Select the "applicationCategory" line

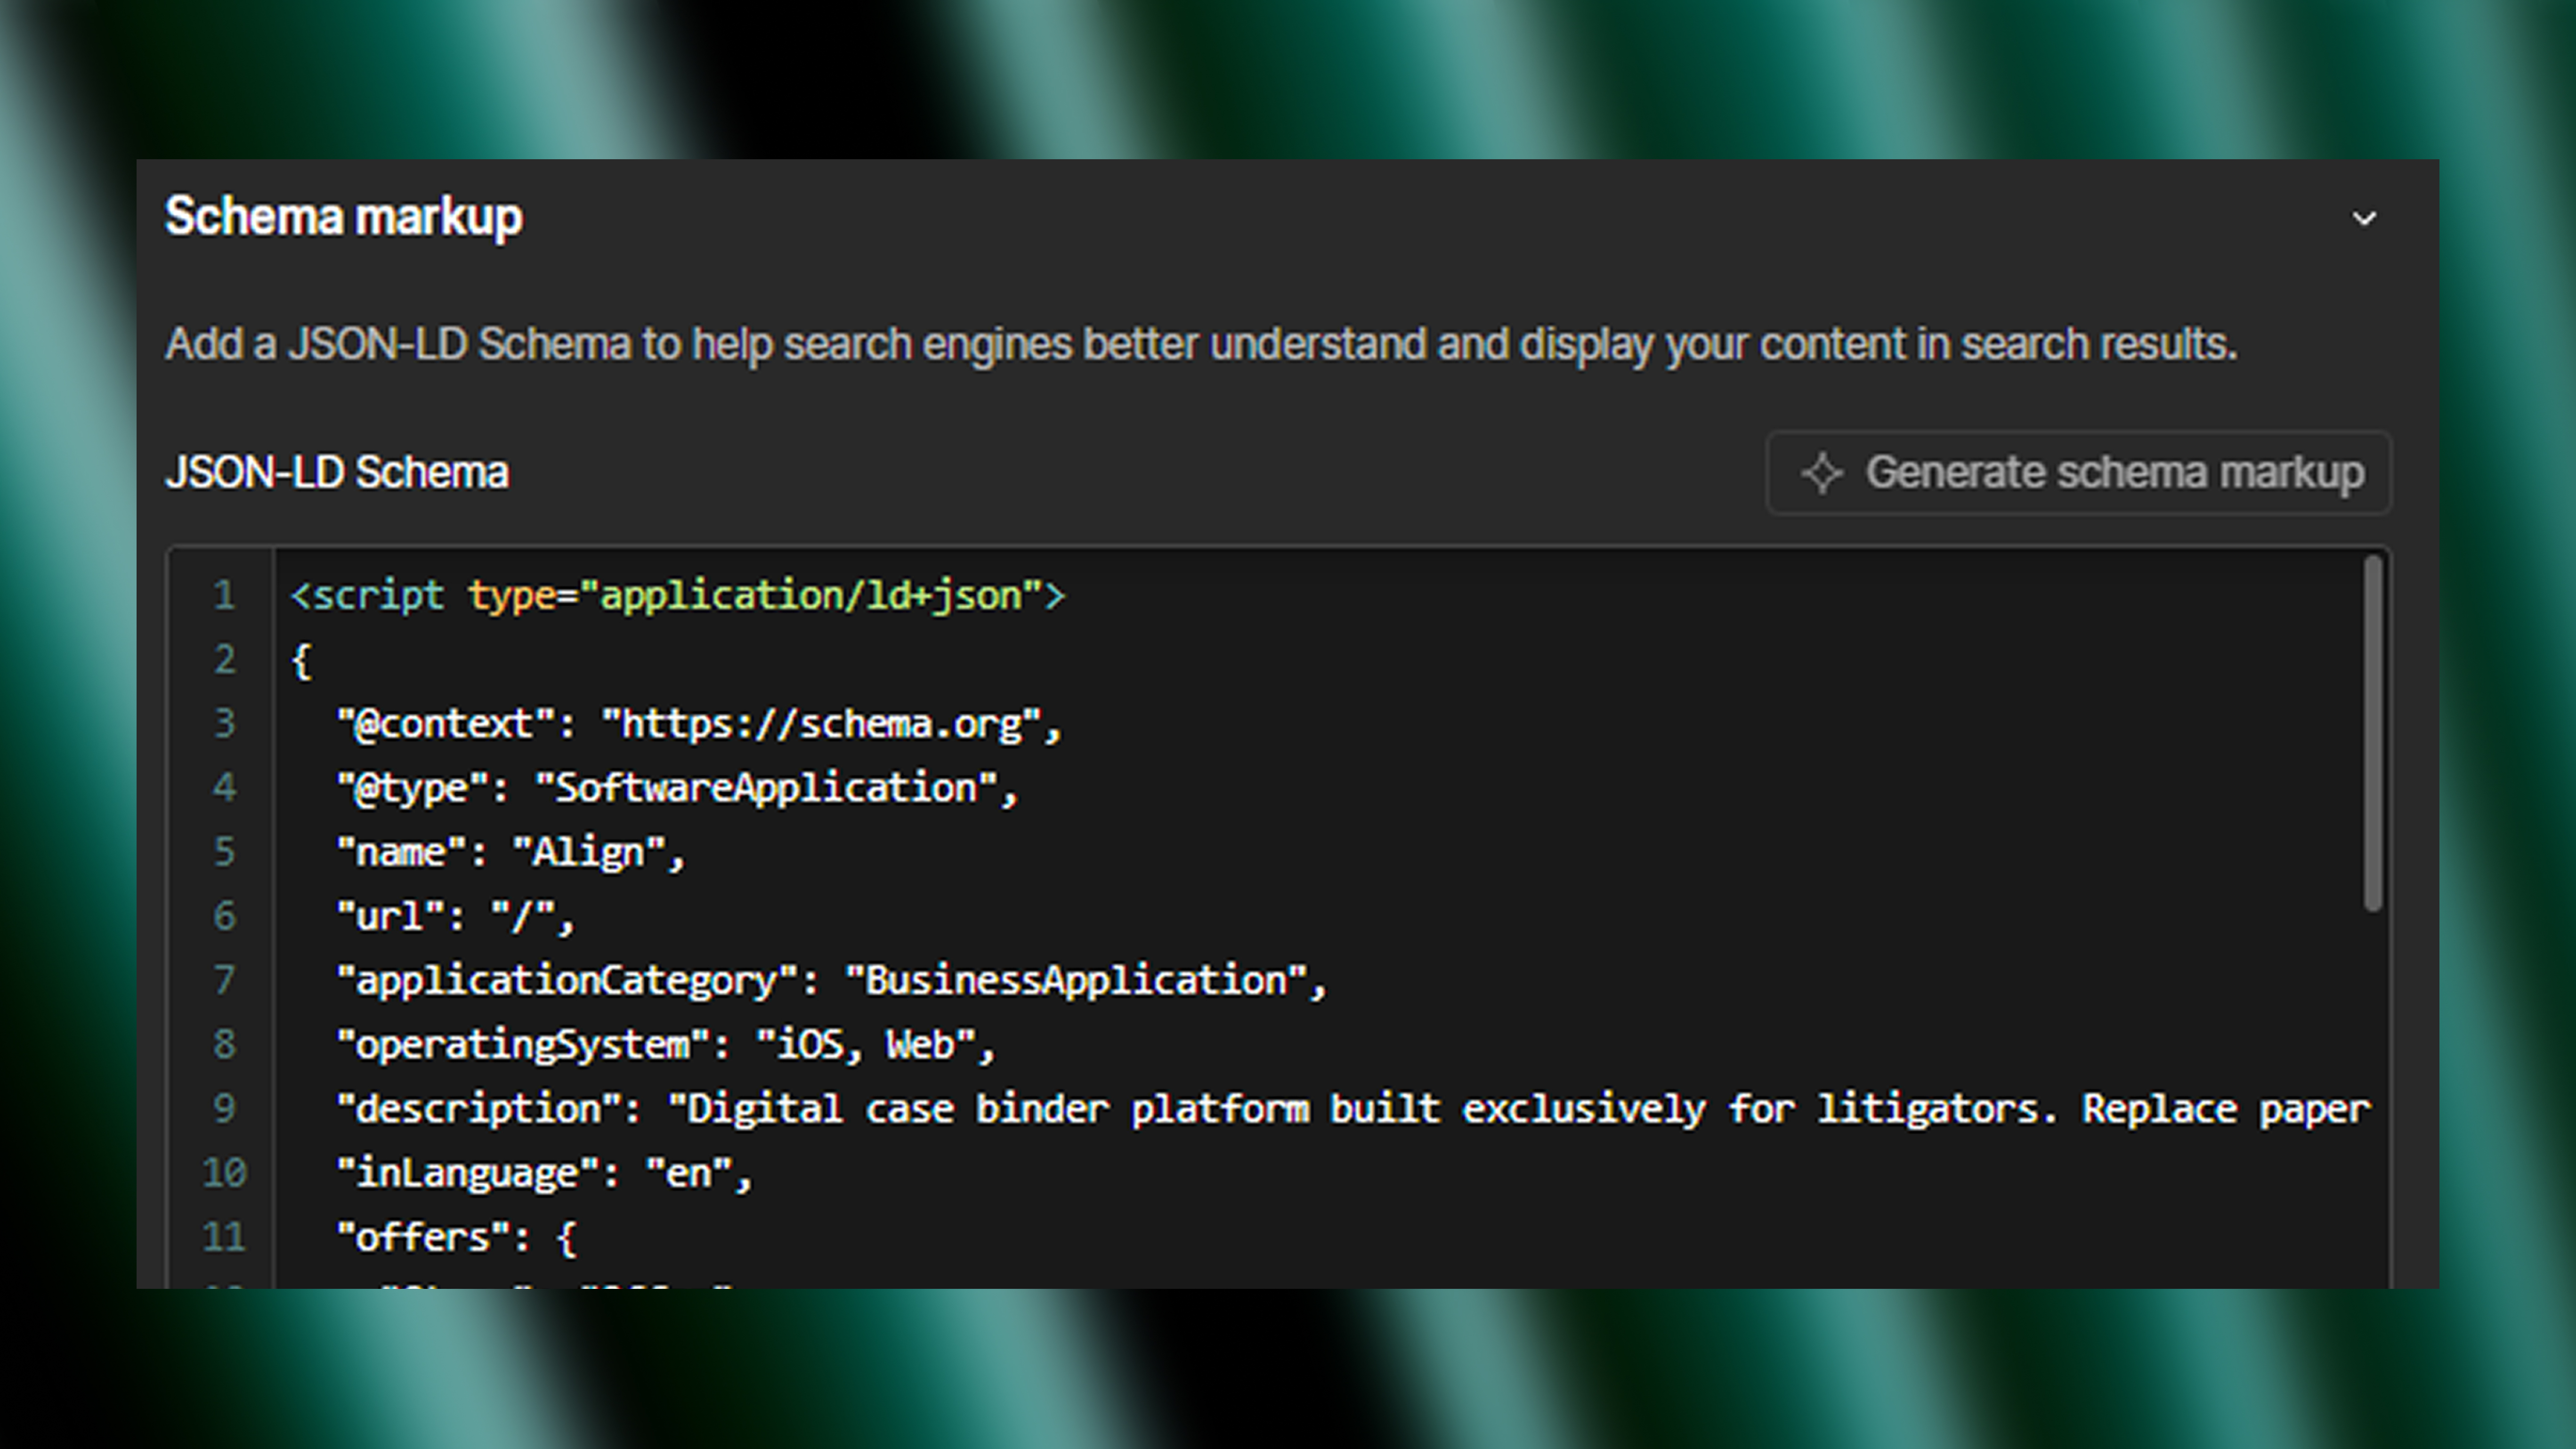[830, 979]
